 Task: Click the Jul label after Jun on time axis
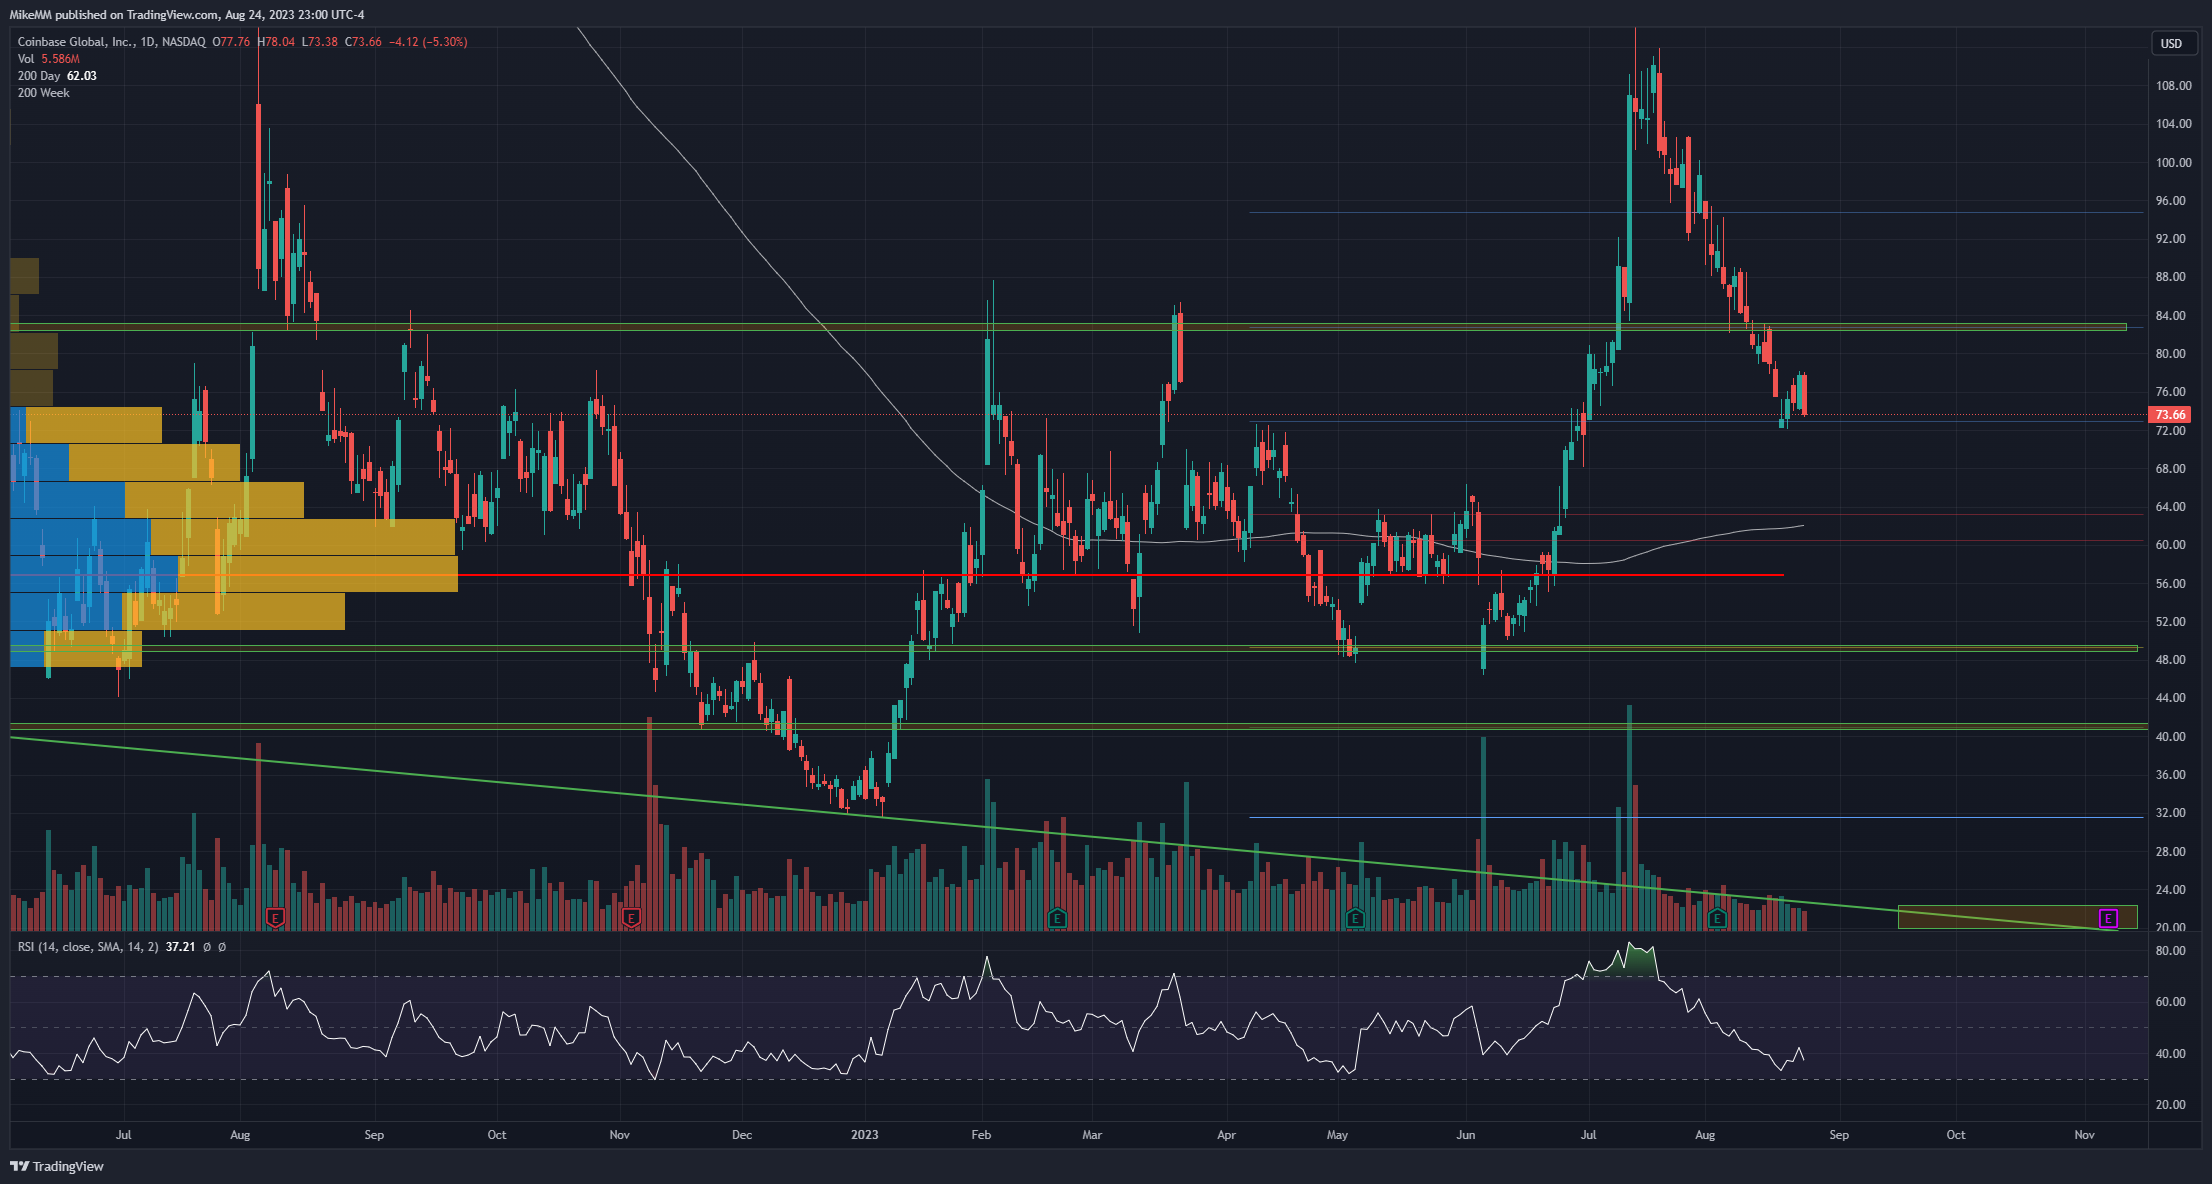tap(1588, 1135)
